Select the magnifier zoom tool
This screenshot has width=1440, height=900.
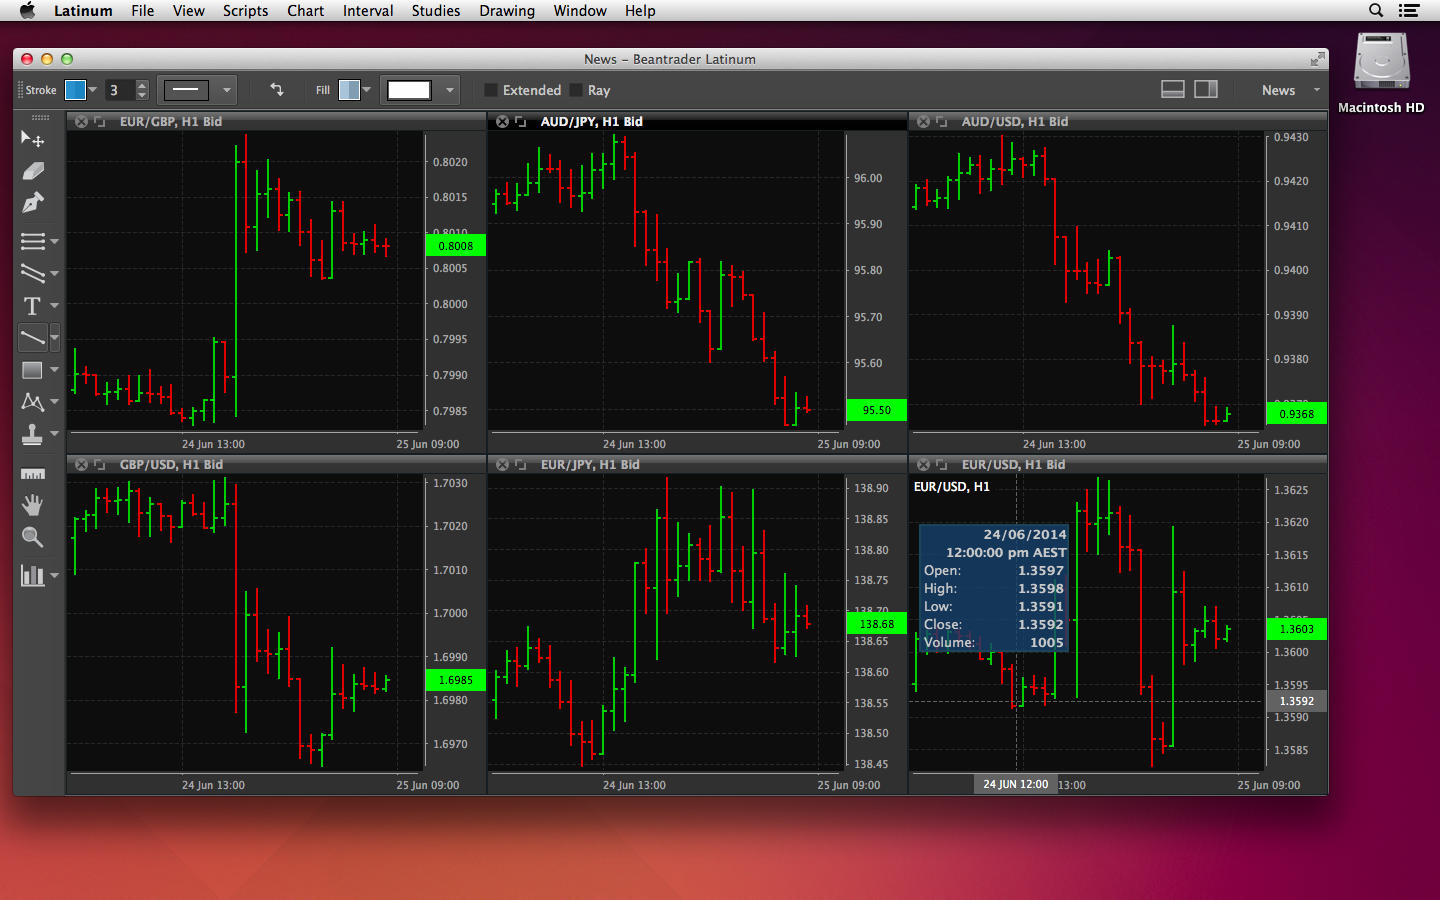[x=32, y=538]
